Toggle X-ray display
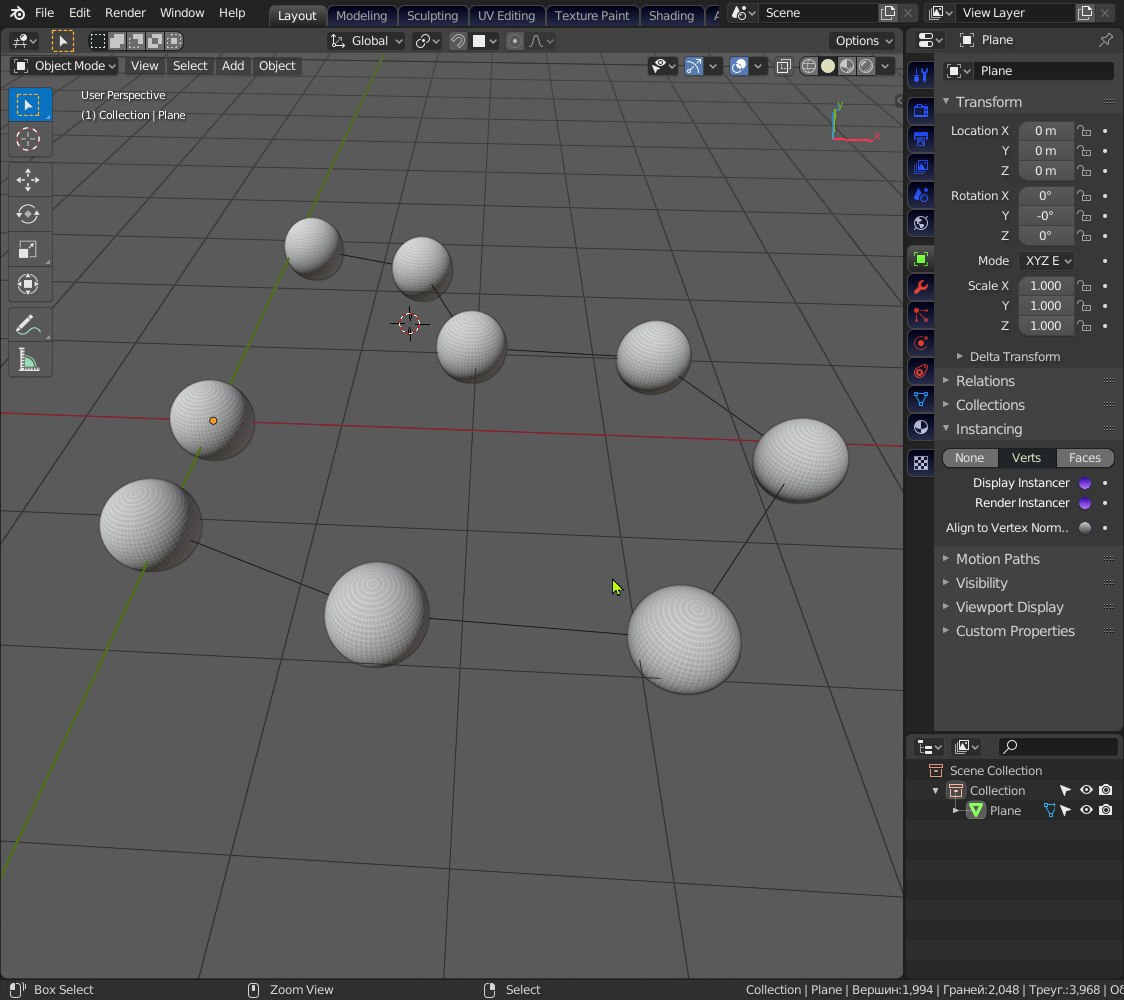Image resolution: width=1124 pixels, height=1000 pixels. click(784, 66)
